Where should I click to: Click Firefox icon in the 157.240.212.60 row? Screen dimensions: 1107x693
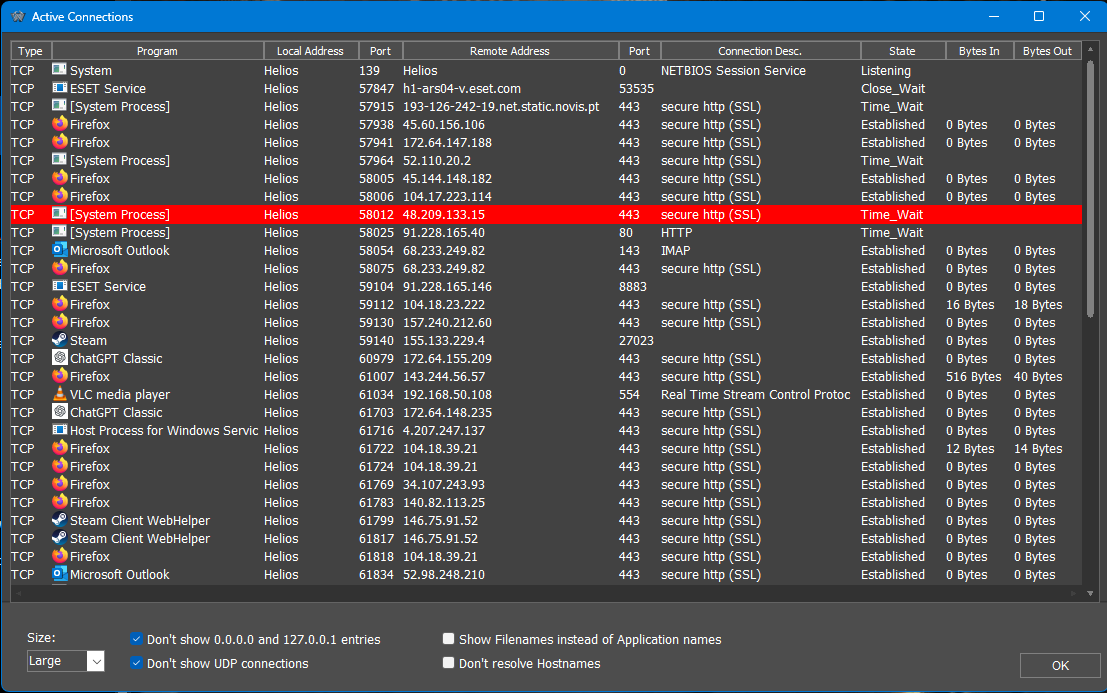coord(59,322)
